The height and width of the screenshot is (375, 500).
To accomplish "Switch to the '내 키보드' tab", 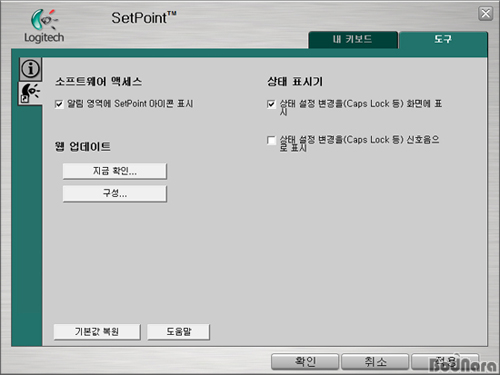I will (353, 40).
